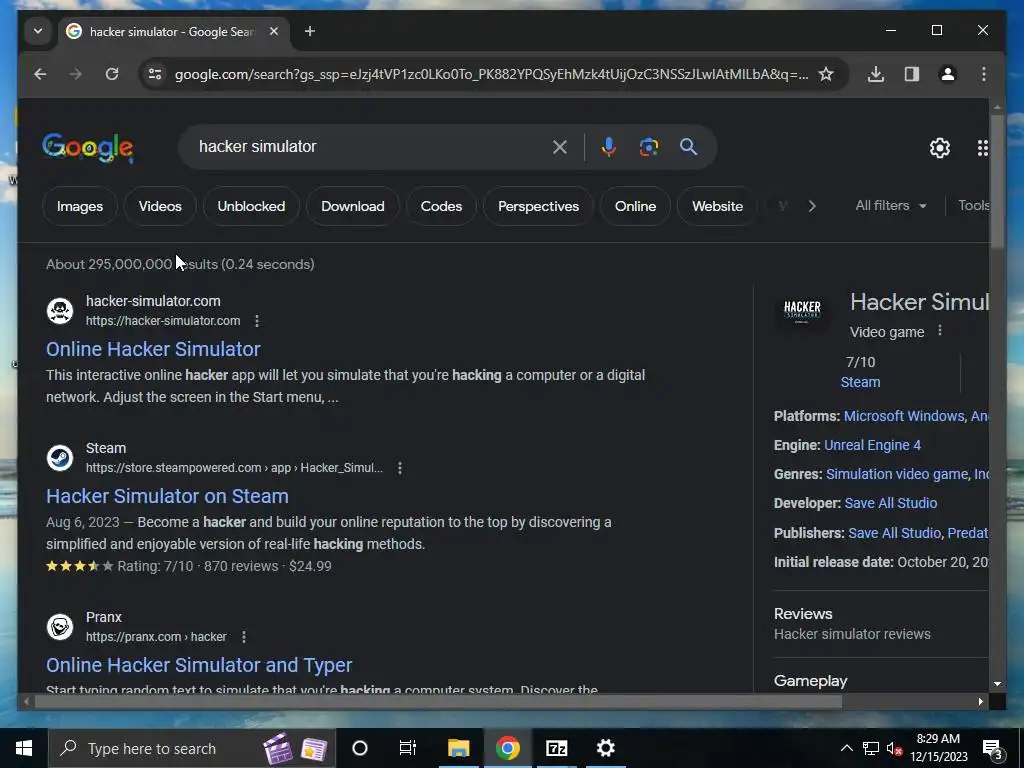Show more filter chips with right chevron

click(x=812, y=206)
